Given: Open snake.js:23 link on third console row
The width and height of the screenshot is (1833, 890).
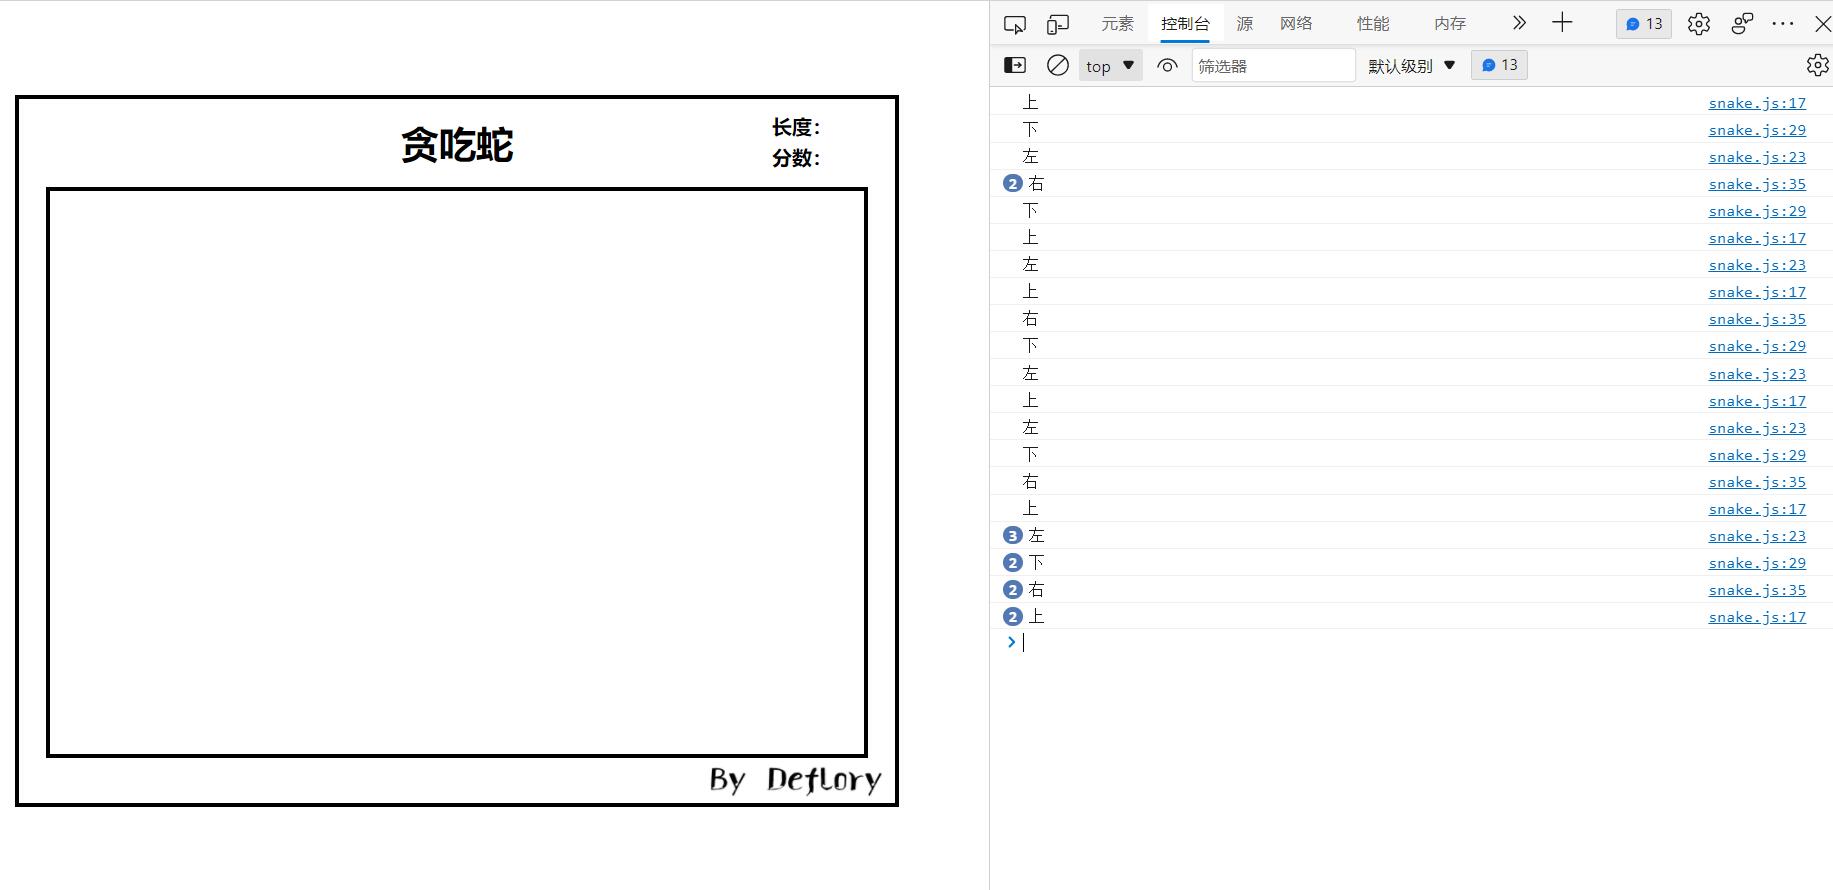Looking at the screenshot, I should pyautogui.click(x=1757, y=157).
